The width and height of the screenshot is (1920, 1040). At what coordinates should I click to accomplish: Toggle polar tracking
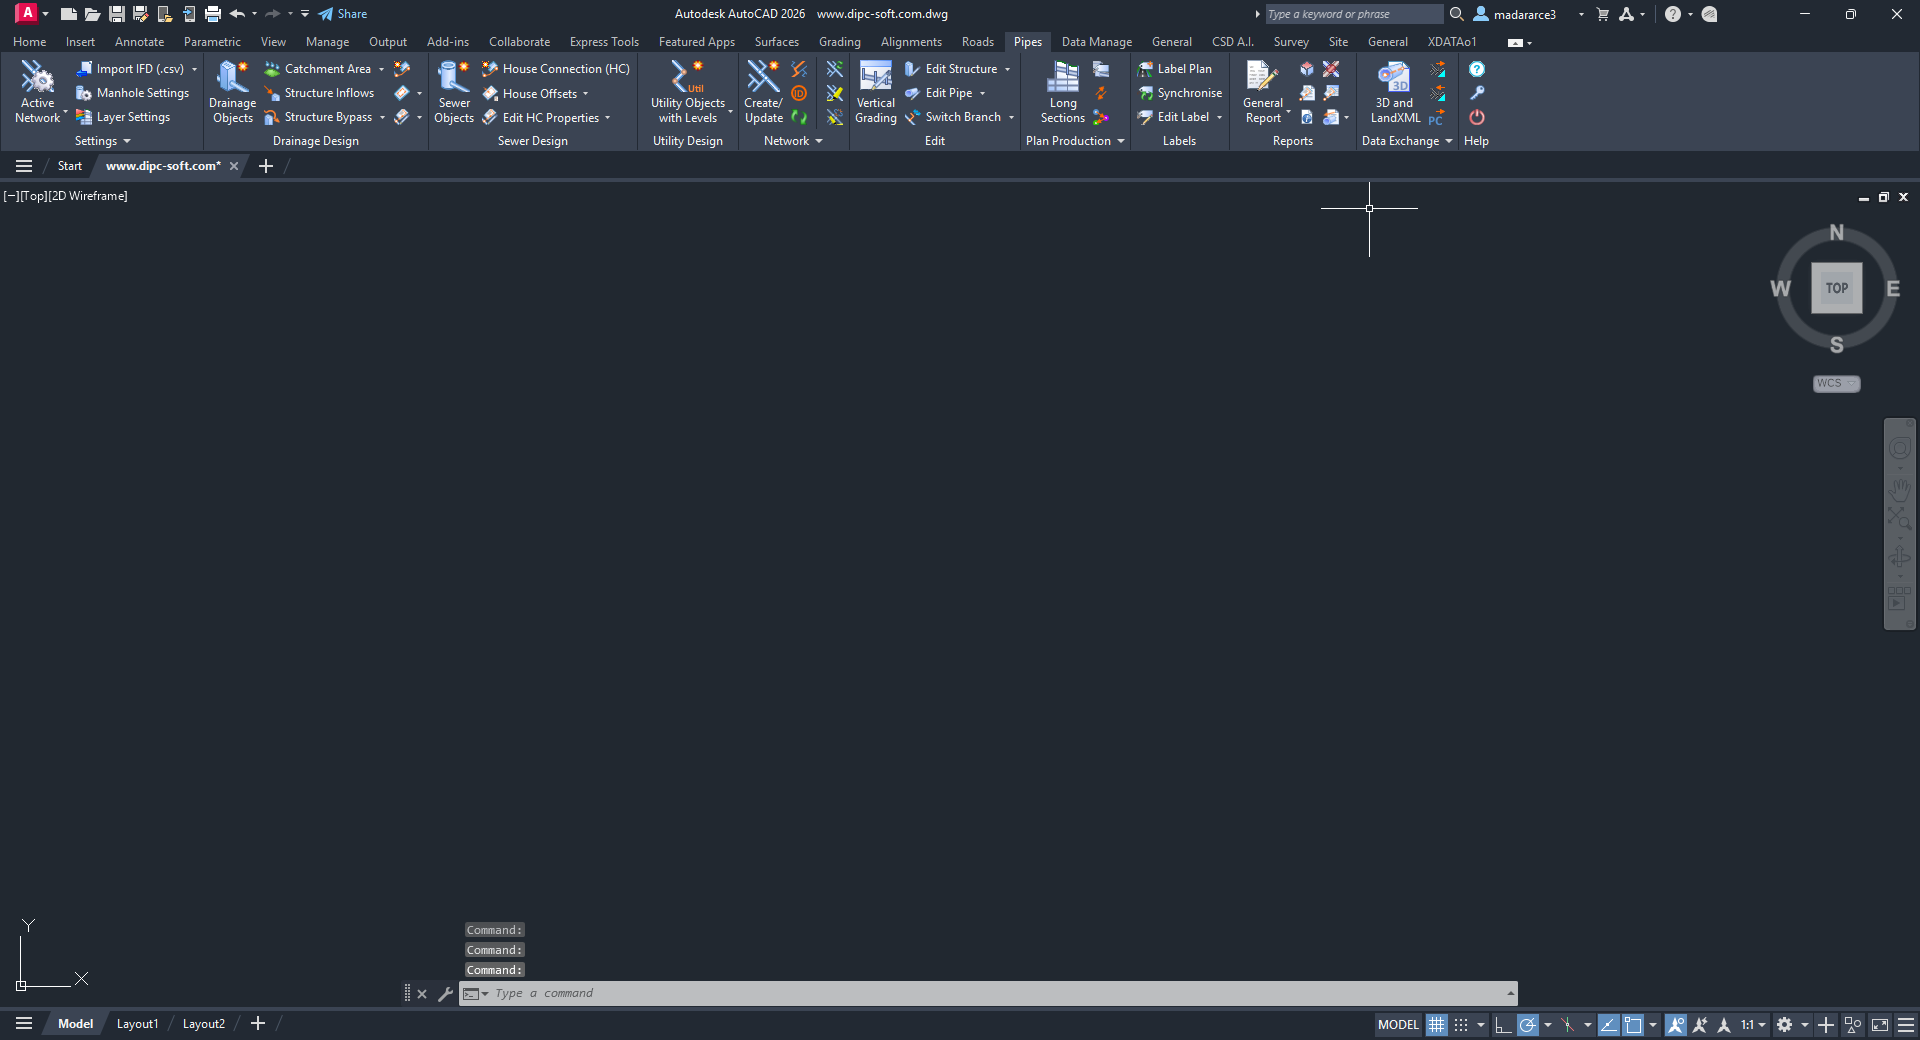click(x=1527, y=1025)
